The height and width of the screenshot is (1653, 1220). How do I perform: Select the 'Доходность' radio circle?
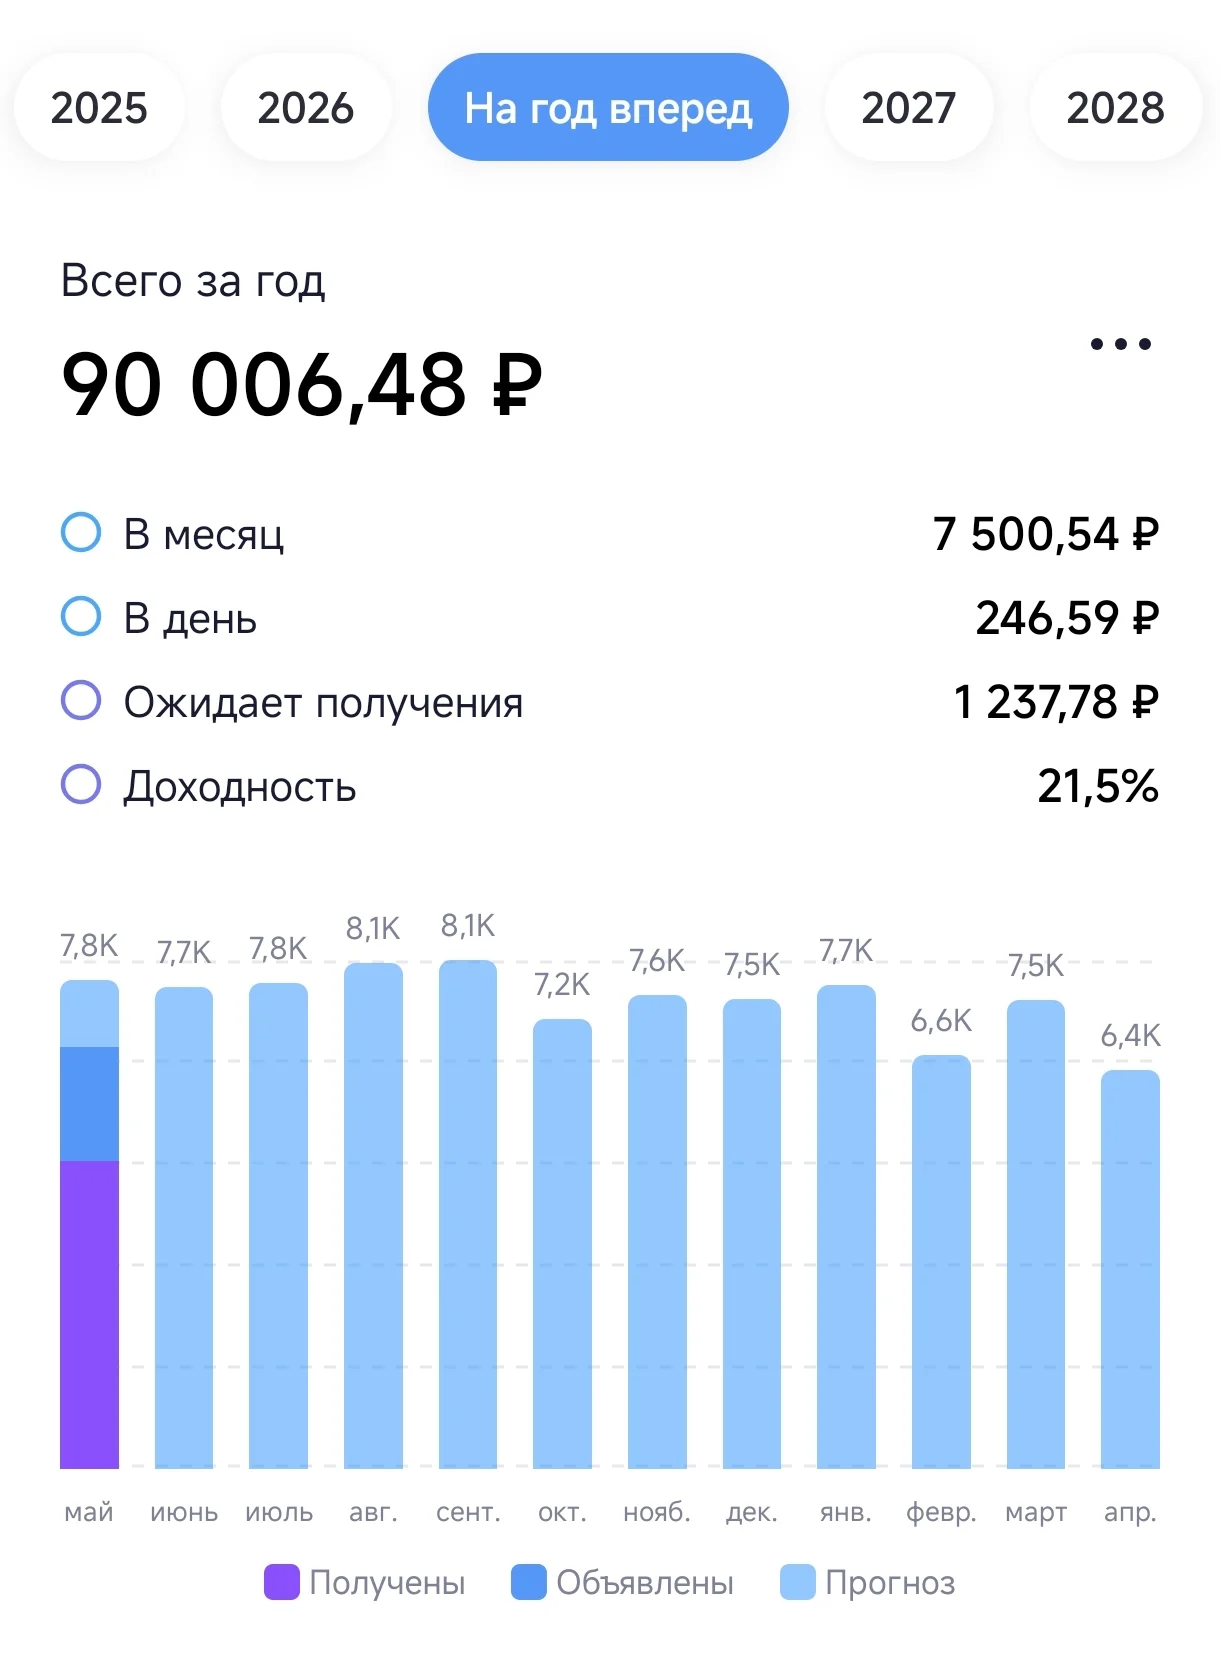[81, 785]
